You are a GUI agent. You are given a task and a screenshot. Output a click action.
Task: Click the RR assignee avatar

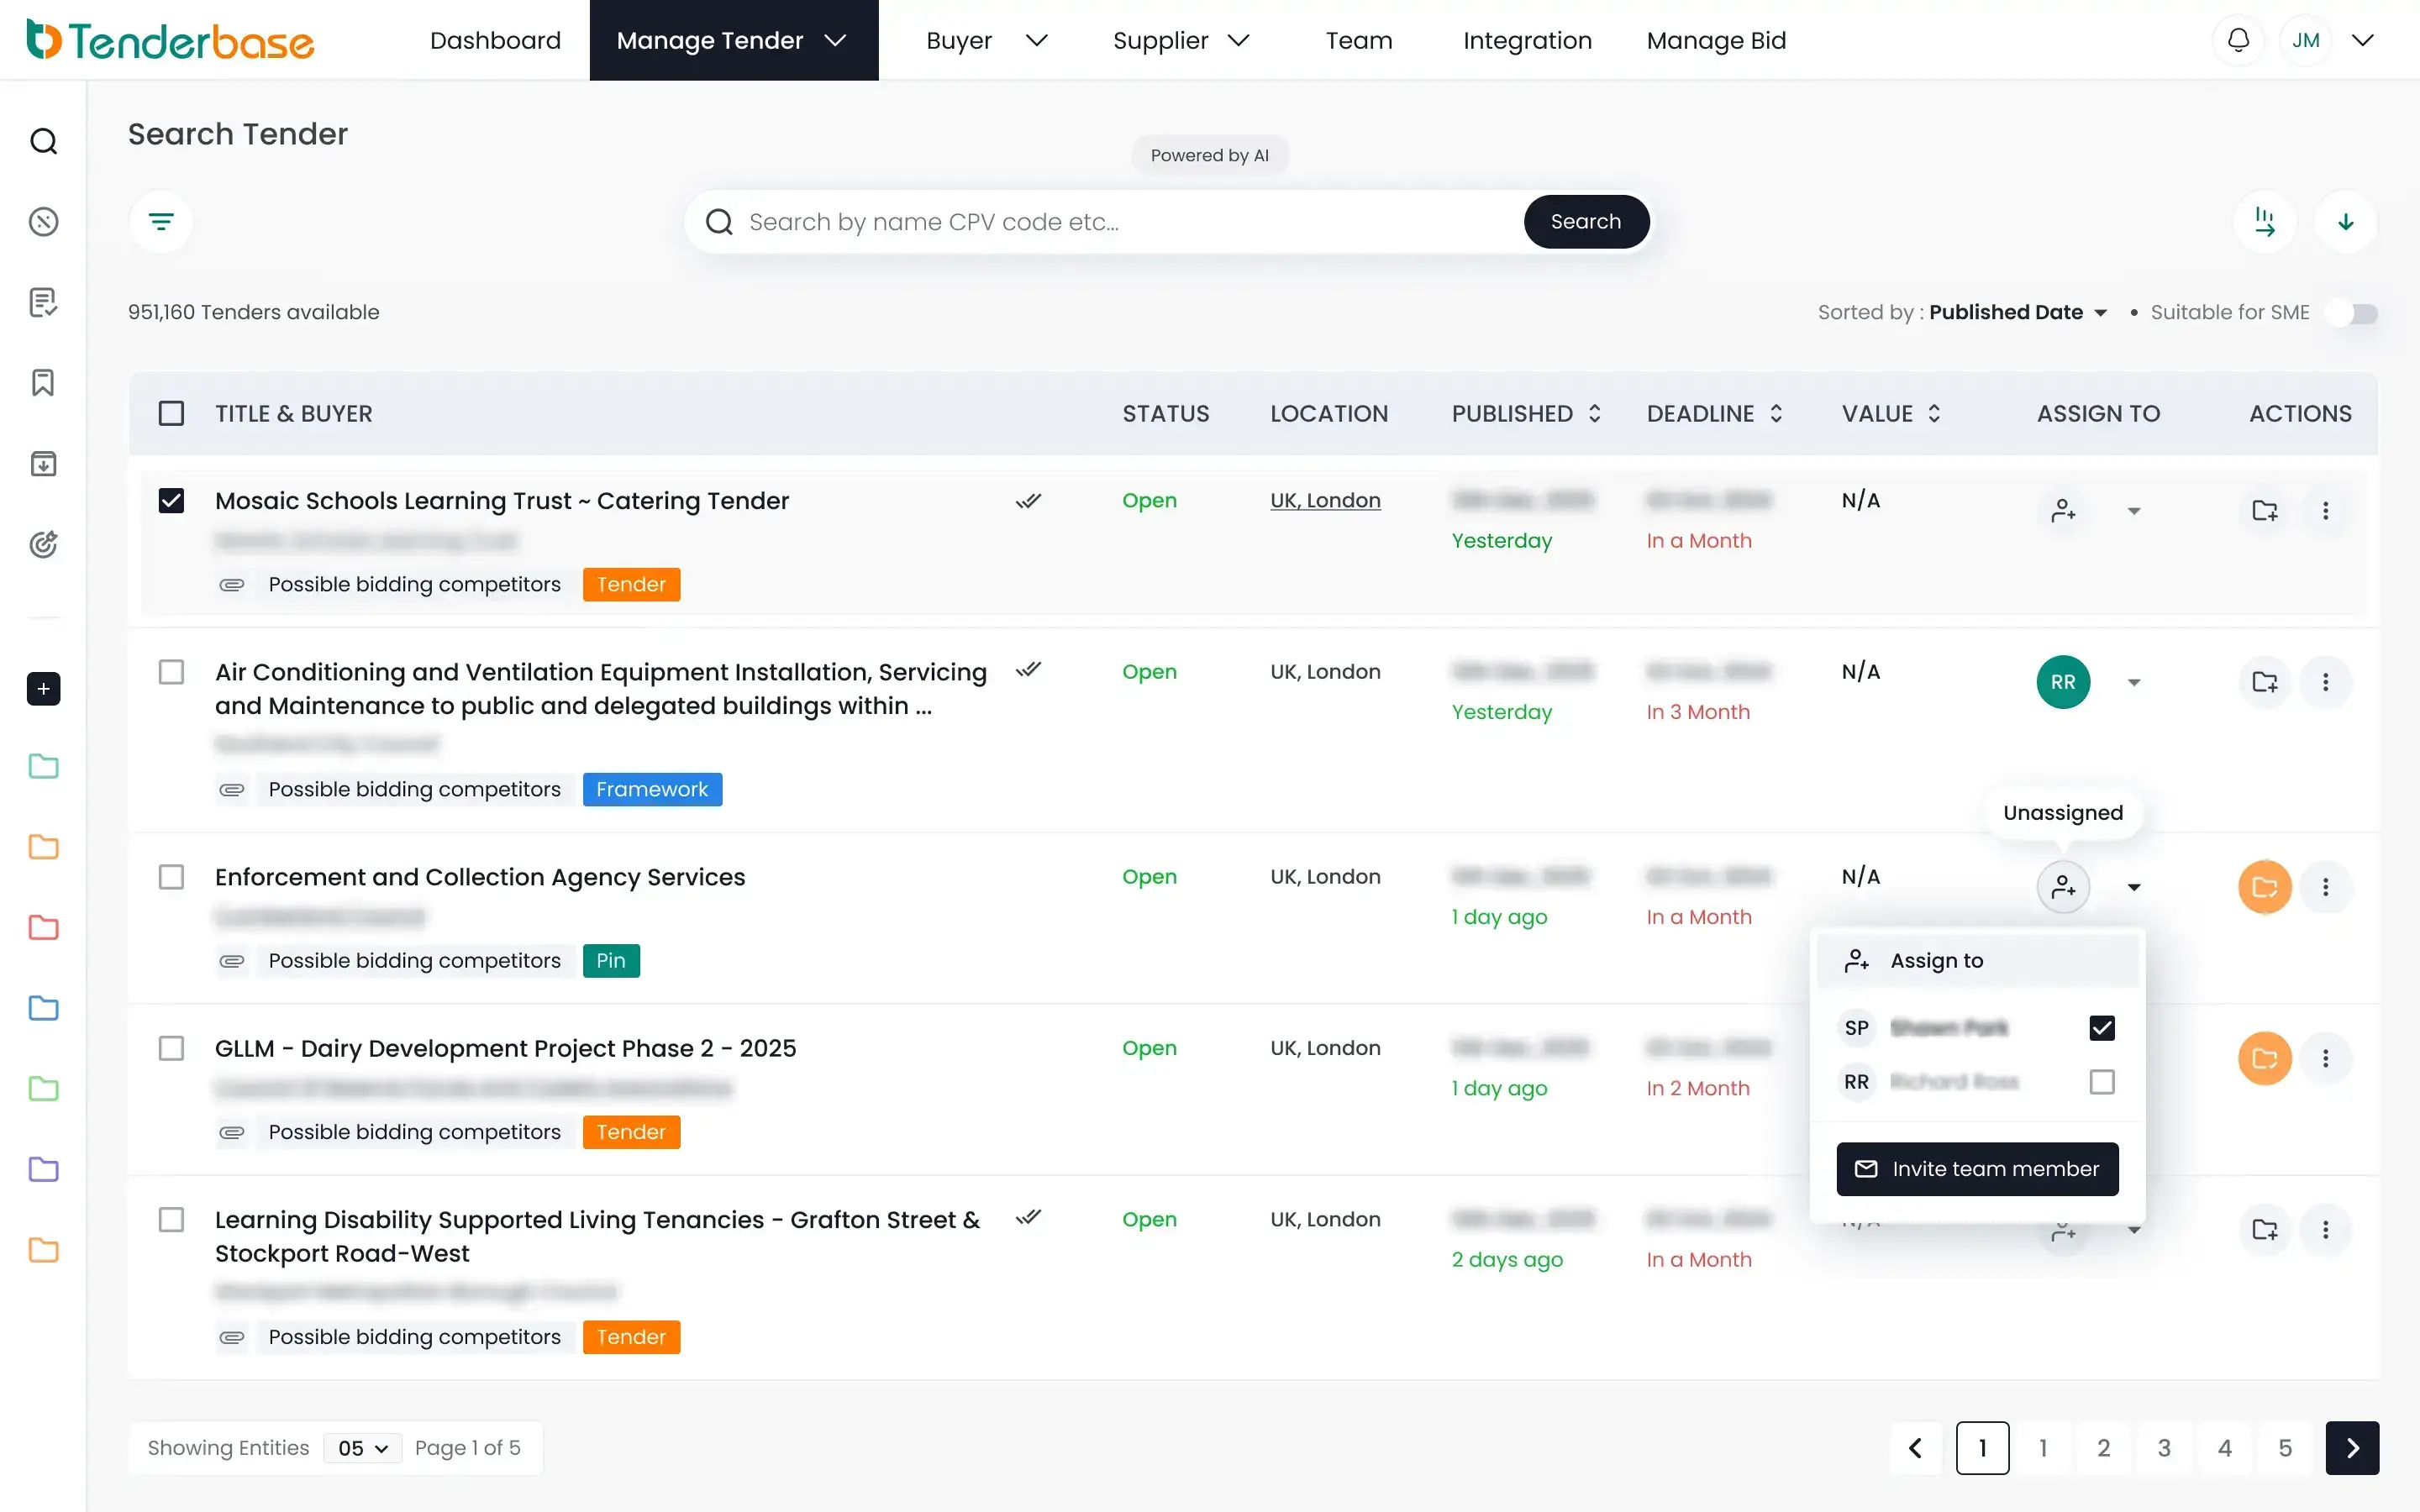pos(2063,682)
